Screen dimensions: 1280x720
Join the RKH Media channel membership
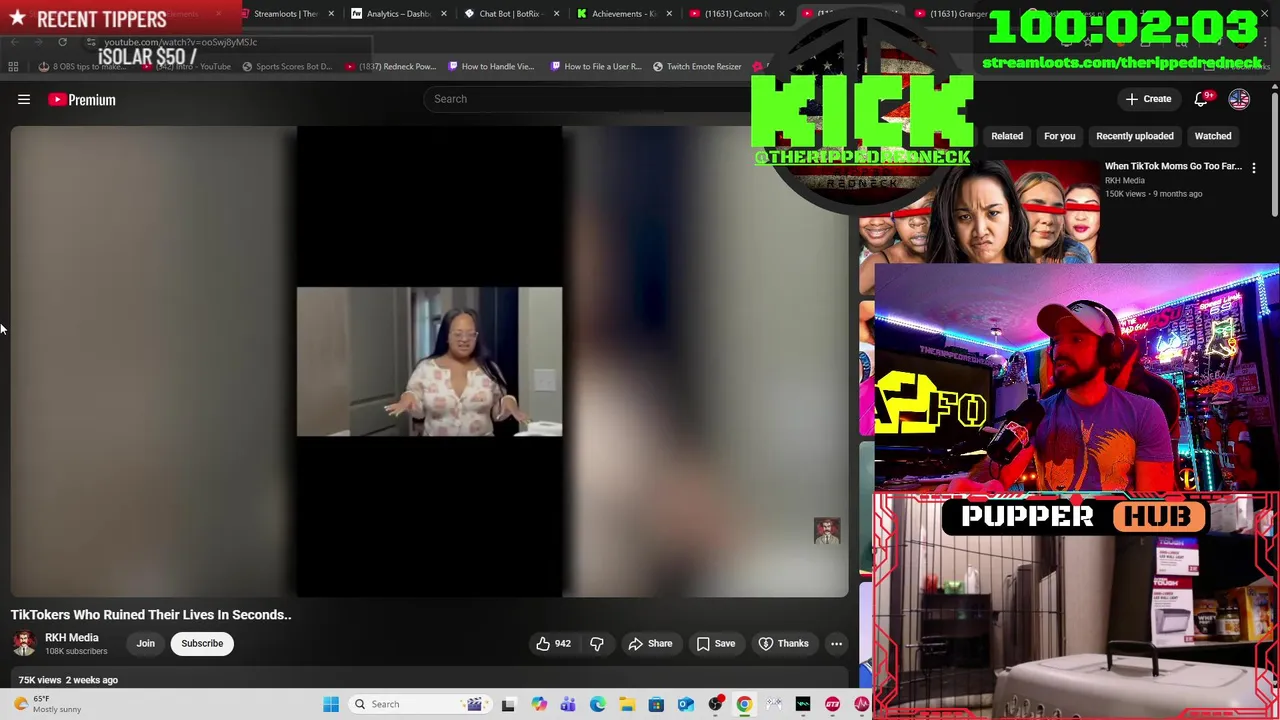click(145, 643)
